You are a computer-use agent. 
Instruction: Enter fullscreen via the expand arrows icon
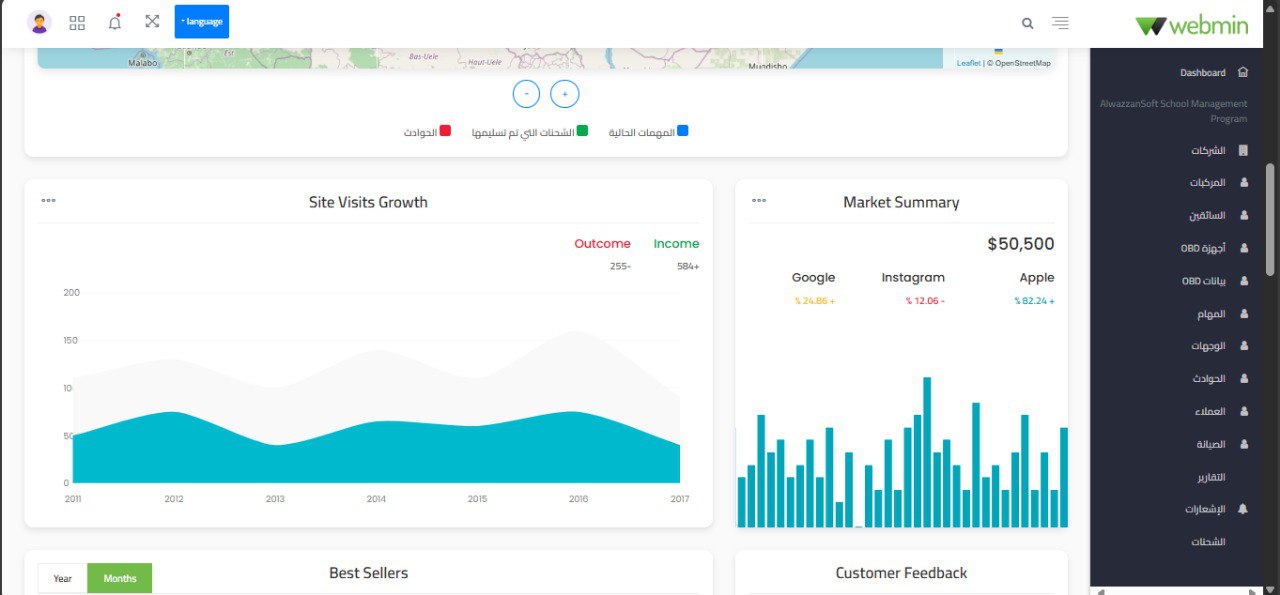(x=151, y=21)
